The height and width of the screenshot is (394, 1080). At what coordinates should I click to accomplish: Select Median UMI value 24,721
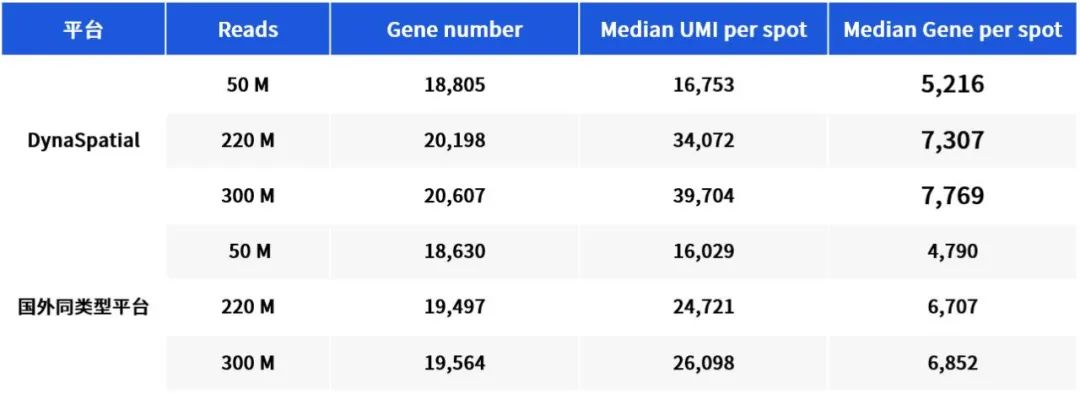pos(703,307)
